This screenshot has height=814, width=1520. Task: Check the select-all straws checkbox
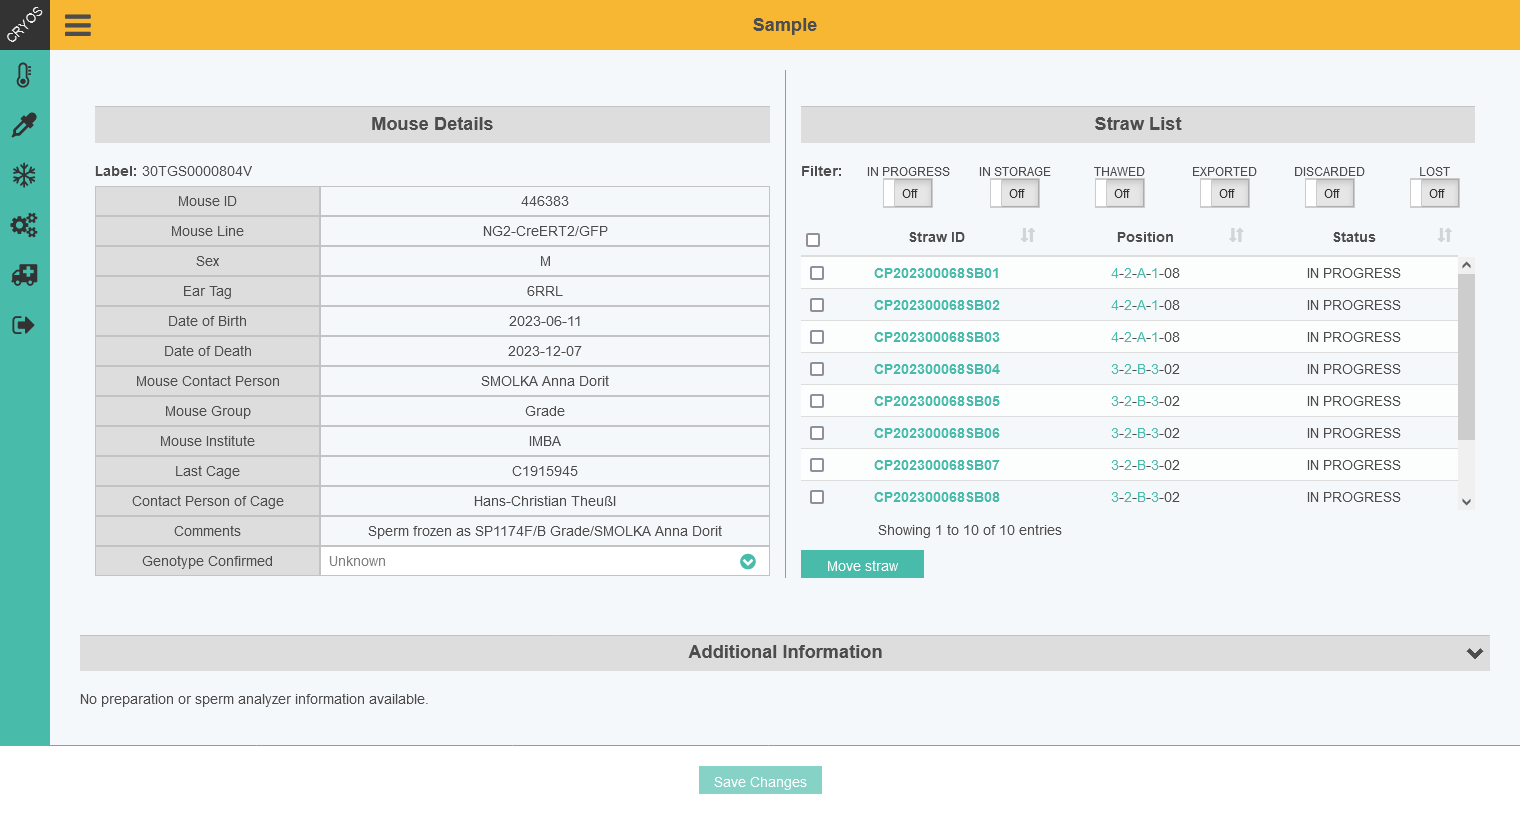point(813,240)
